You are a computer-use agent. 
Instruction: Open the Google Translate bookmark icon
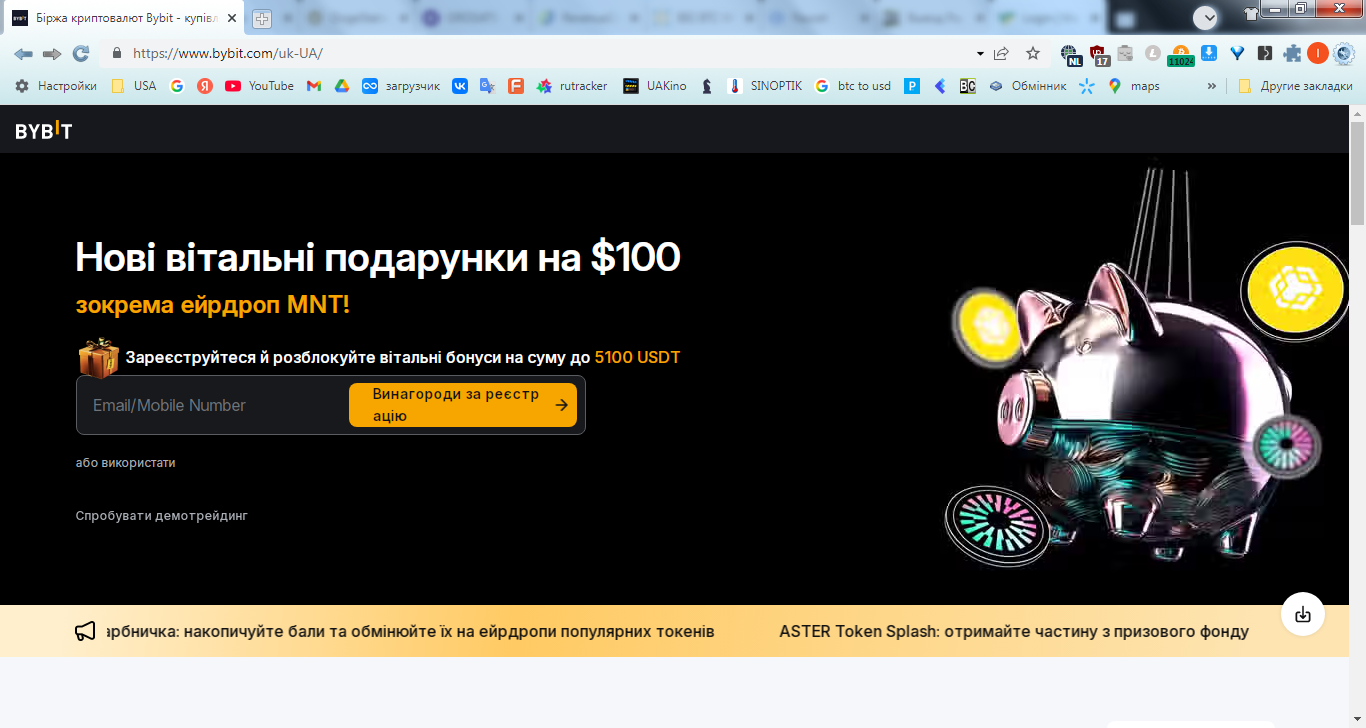pos(488,86)
